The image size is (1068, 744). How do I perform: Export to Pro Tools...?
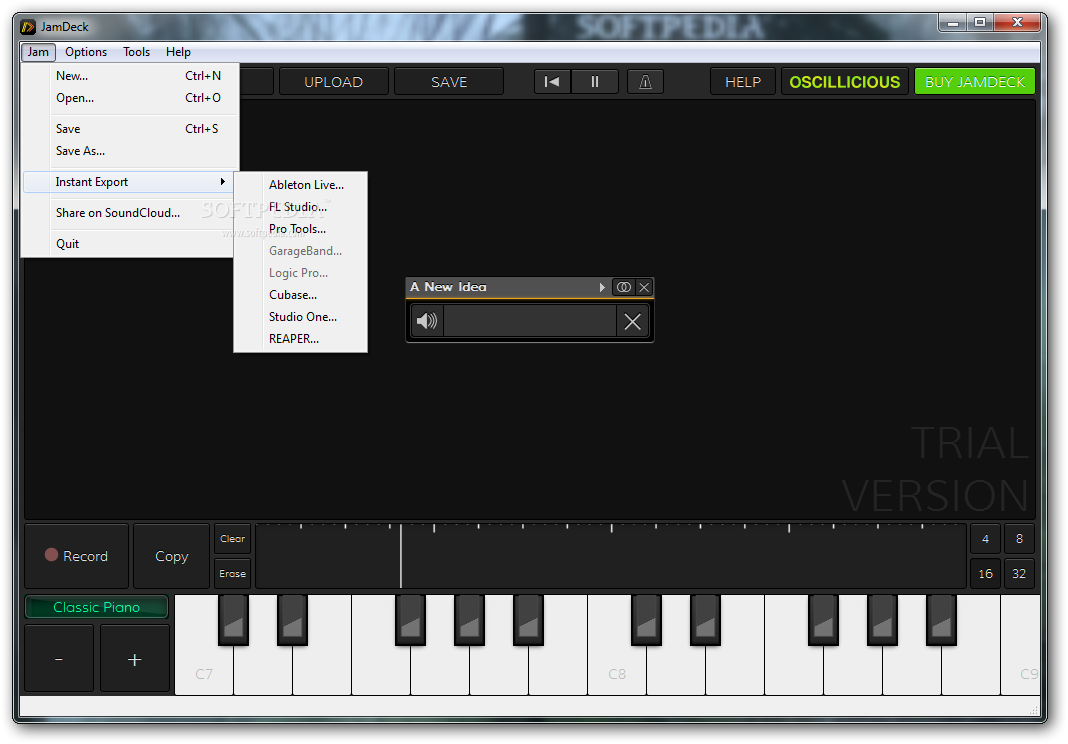(300, 229)
